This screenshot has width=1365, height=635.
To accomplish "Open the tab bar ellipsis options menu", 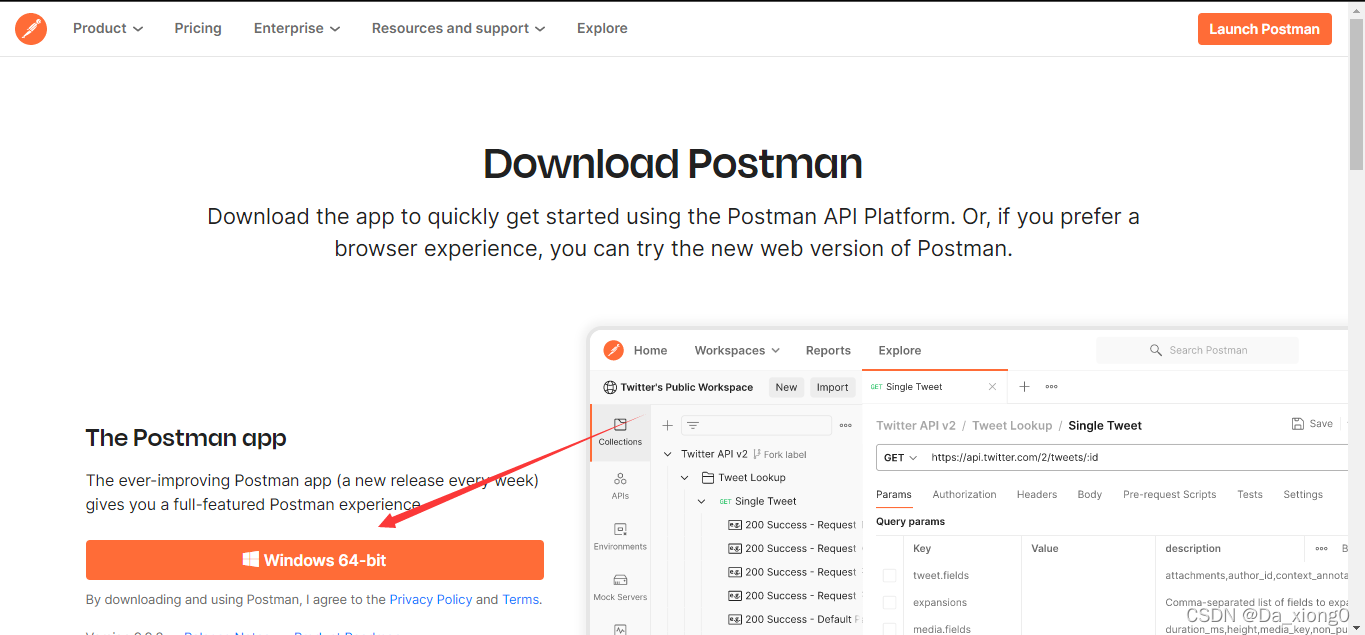I will point(1051,386).
